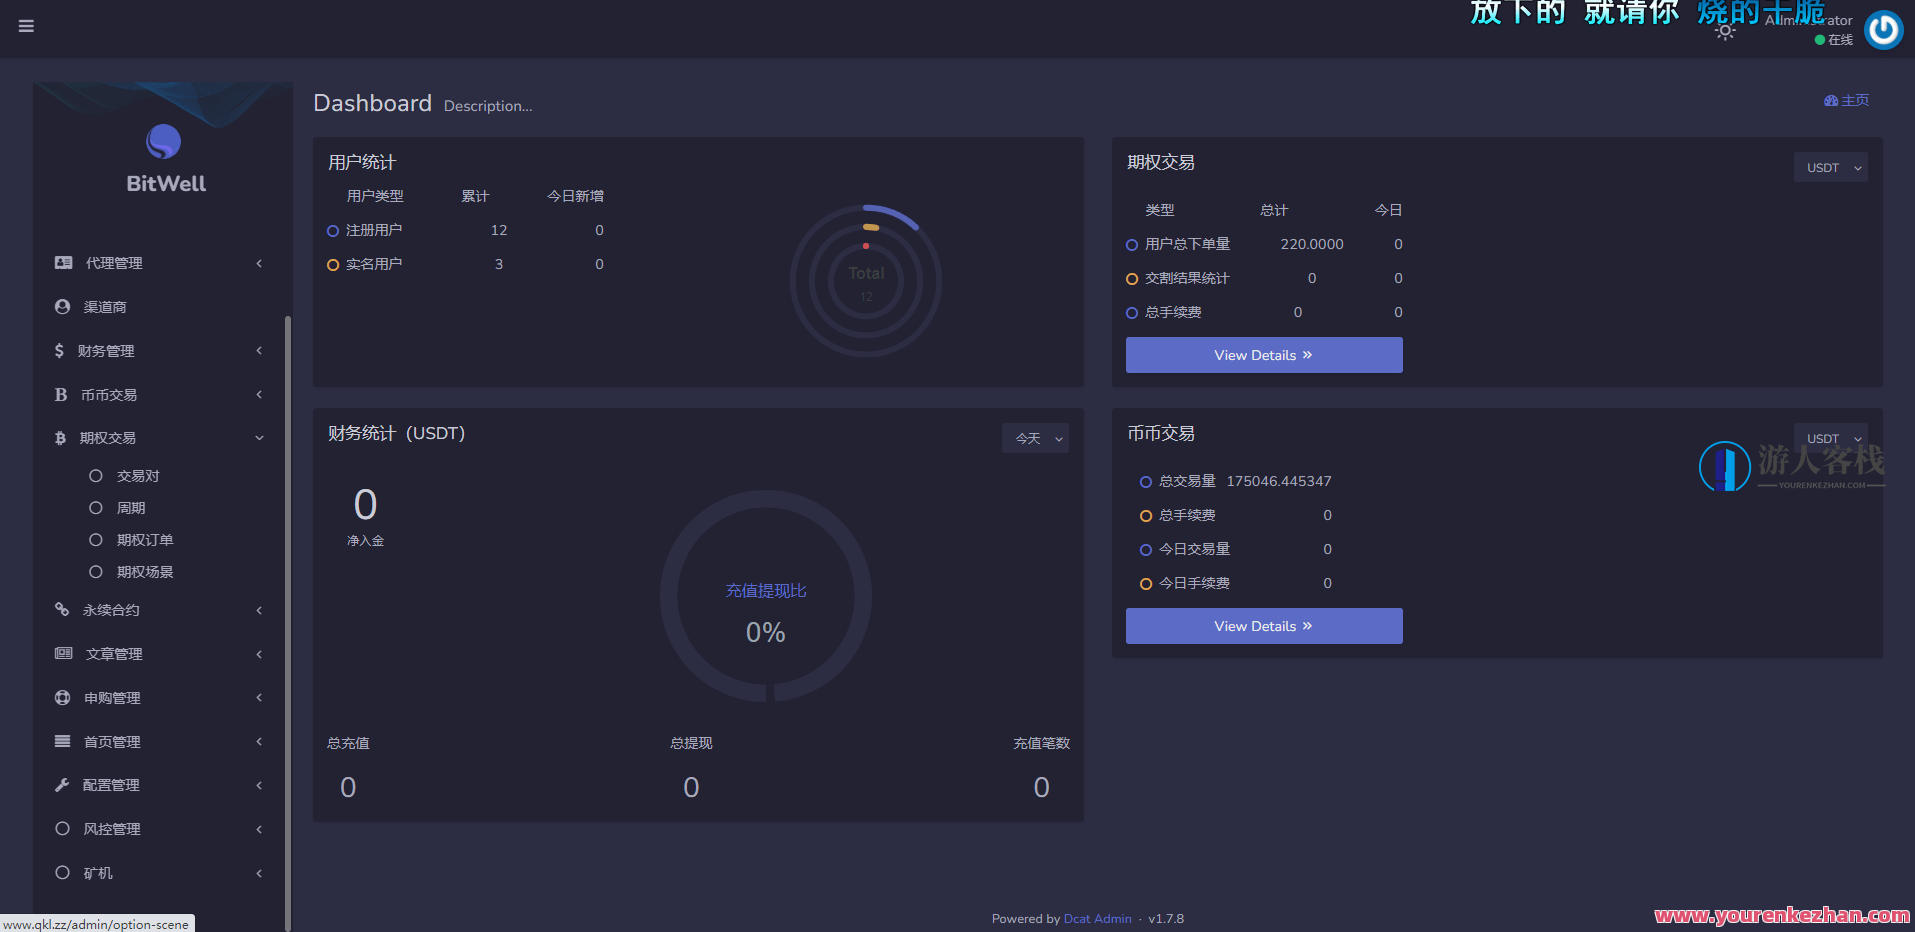The height and width of the screenshot is (932, 1915).
Task: Select the 币币交易 sidebar icon
Action: tap(62, 394)
